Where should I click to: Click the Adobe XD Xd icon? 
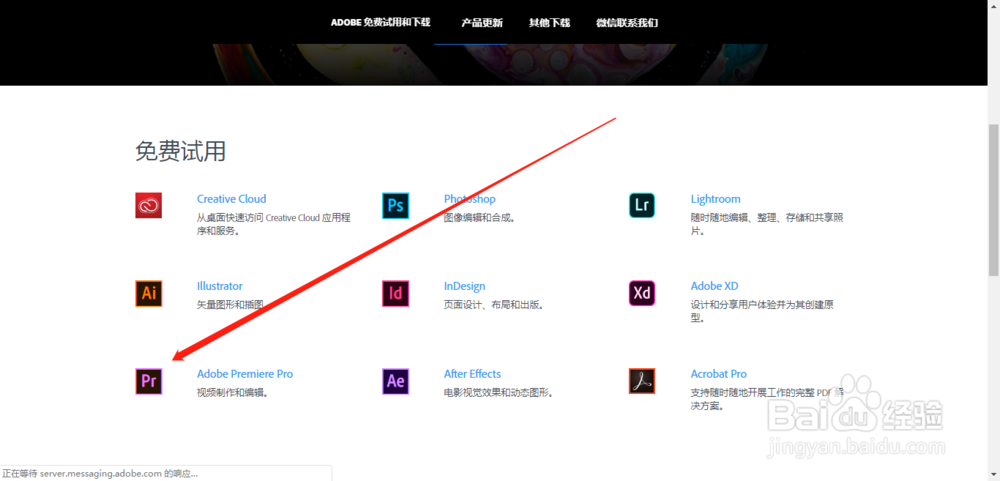point(642,293)
